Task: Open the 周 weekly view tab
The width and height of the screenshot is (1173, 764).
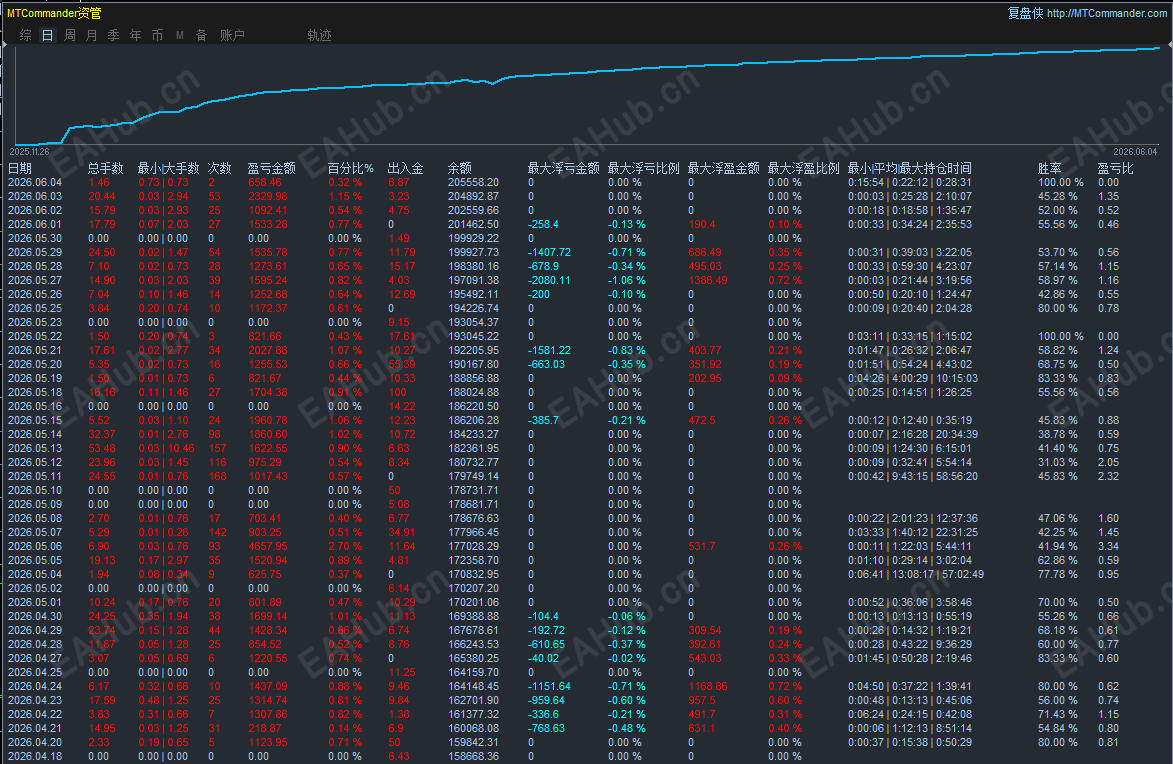Action: 70,35
